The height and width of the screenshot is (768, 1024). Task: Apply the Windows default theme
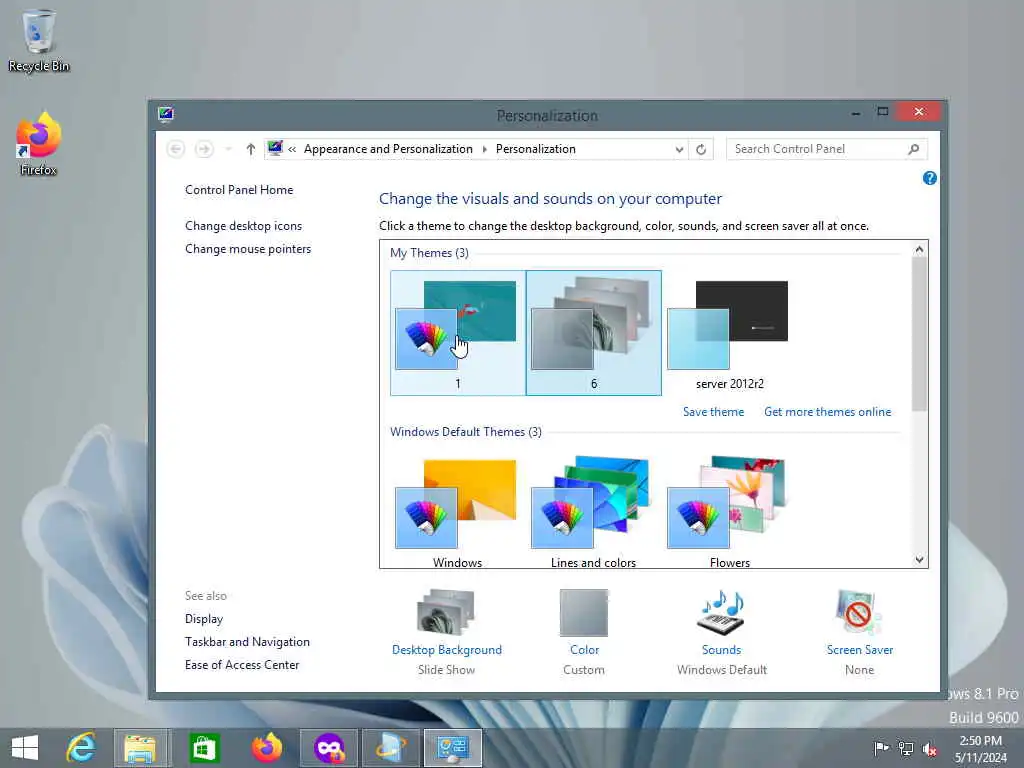point(458,513)
